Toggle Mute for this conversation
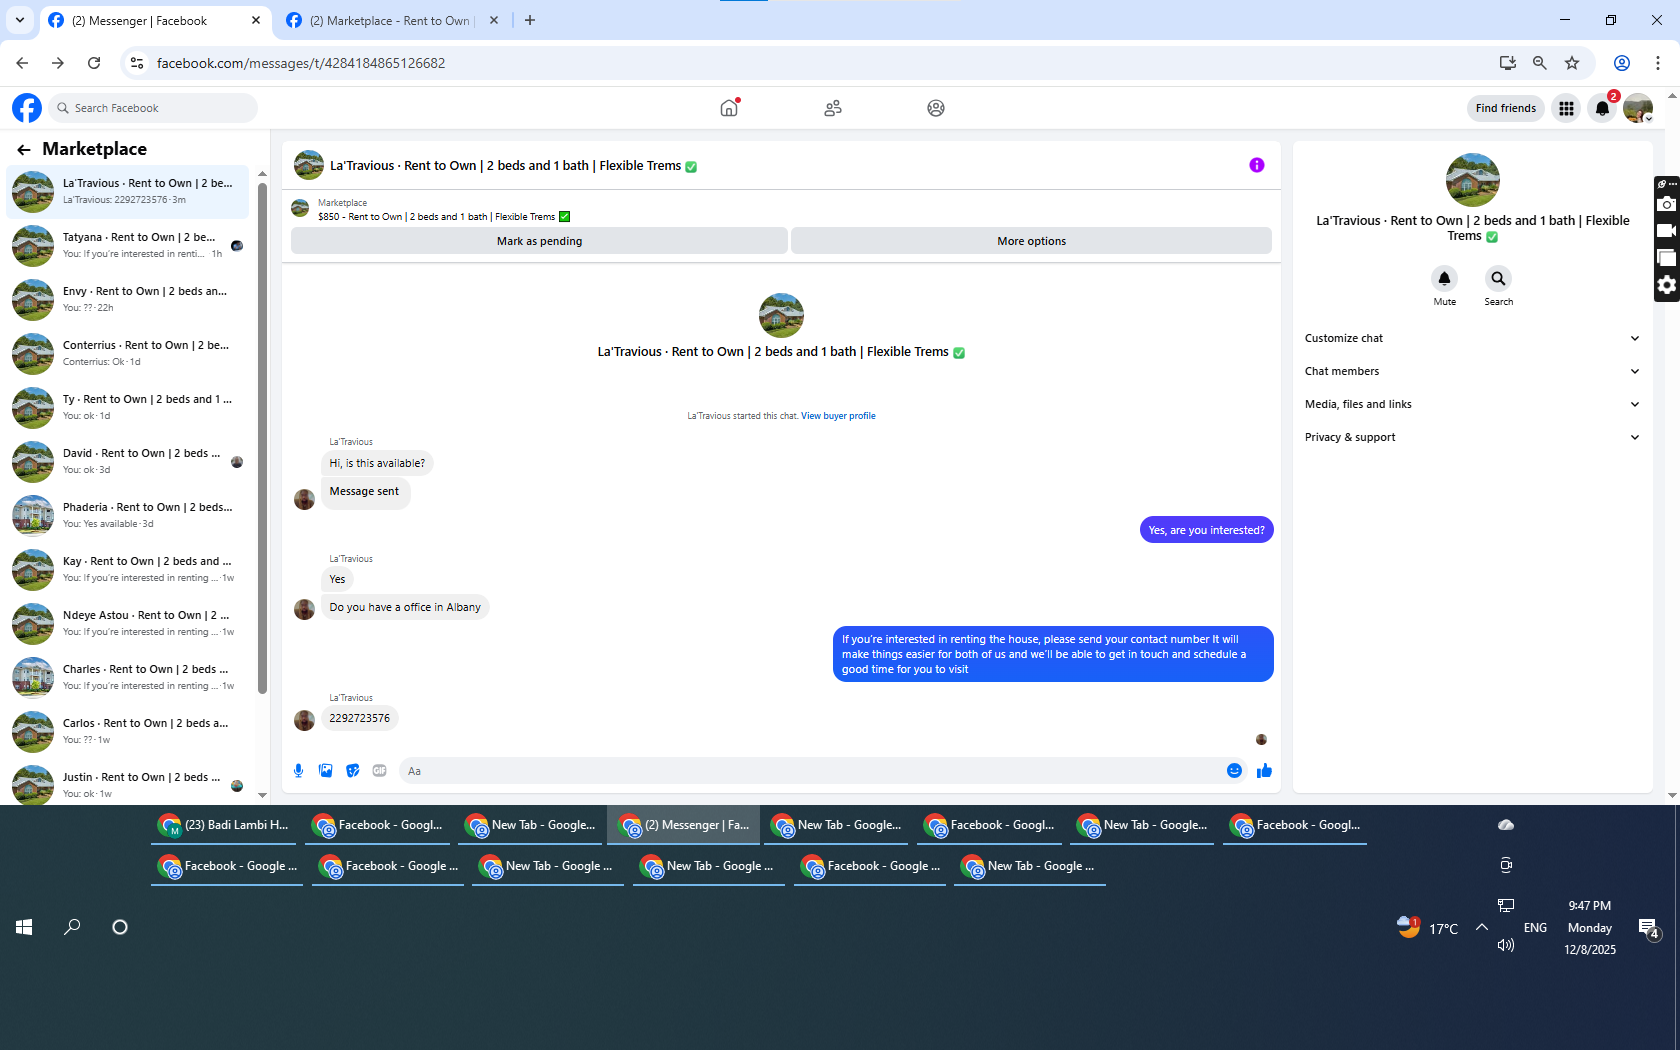This screenshot has height=1050, width=1680. pyautogui.click(x=1444, y=278)
